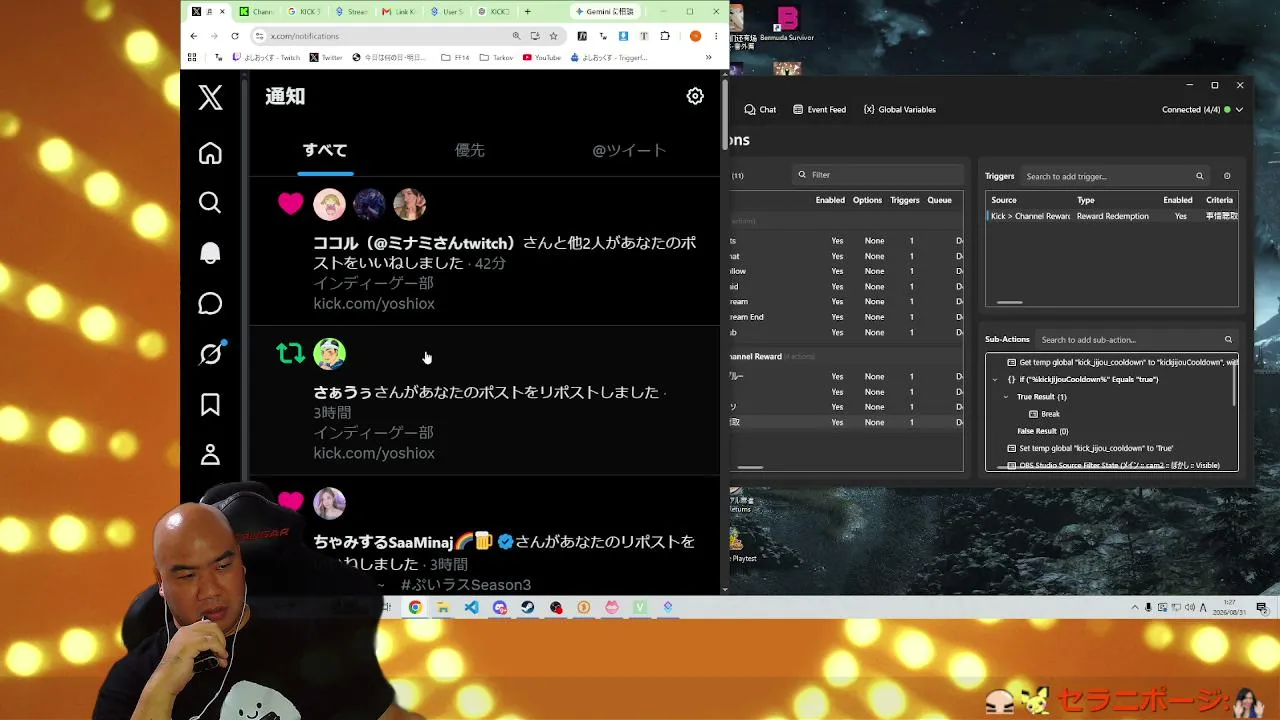The height and width of the screenshot is (720, 1280).
Task: Open Notifications bell in X sidebar
Action: pos(210,253)
